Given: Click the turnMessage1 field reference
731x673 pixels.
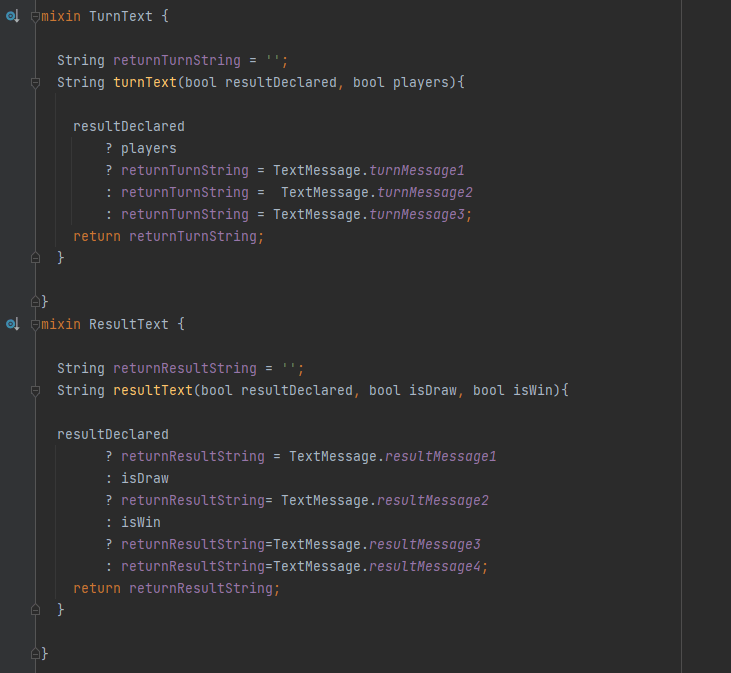Looking at the screenshot, I should [x=417, y=170].
